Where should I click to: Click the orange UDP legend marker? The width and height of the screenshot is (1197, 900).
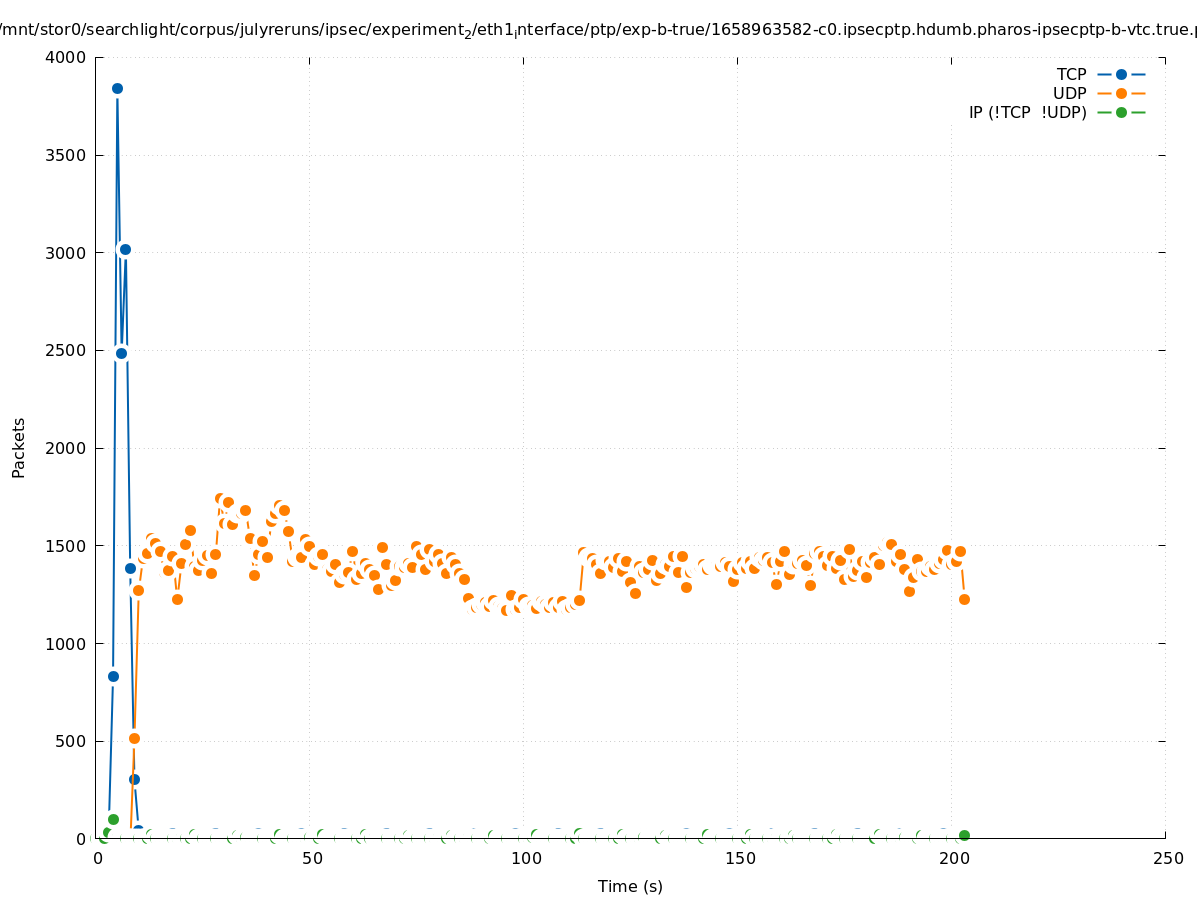[1121, 93]
